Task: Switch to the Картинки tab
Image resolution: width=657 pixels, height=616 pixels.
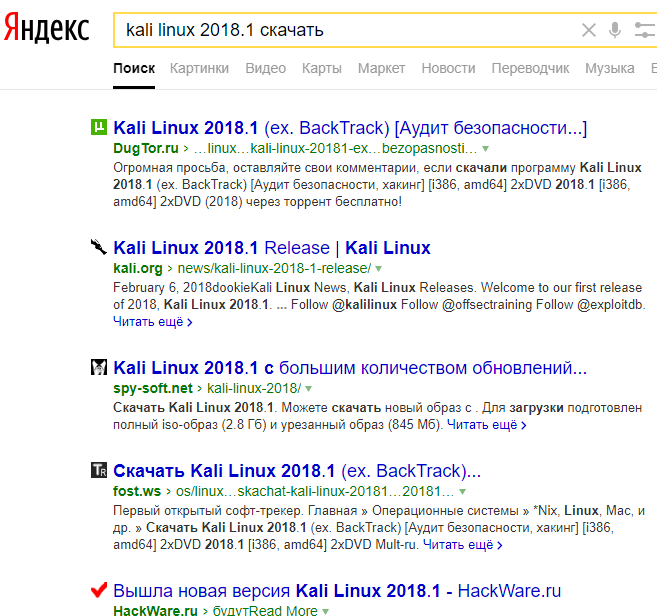Action: (199, 68)
